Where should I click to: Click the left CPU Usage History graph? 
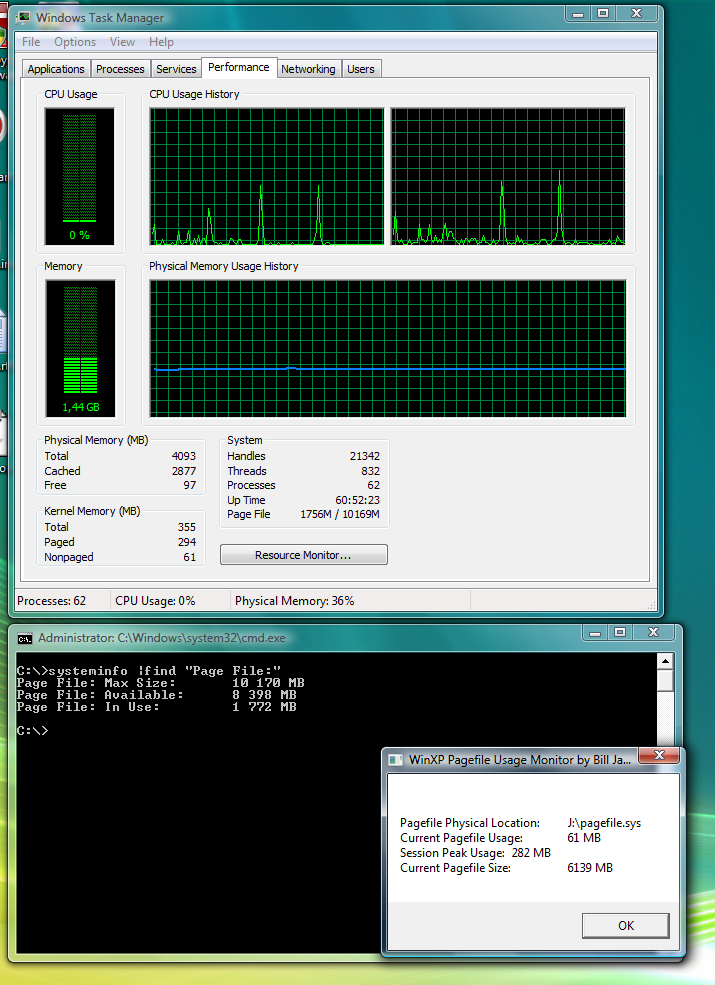(x=266, y=177)
